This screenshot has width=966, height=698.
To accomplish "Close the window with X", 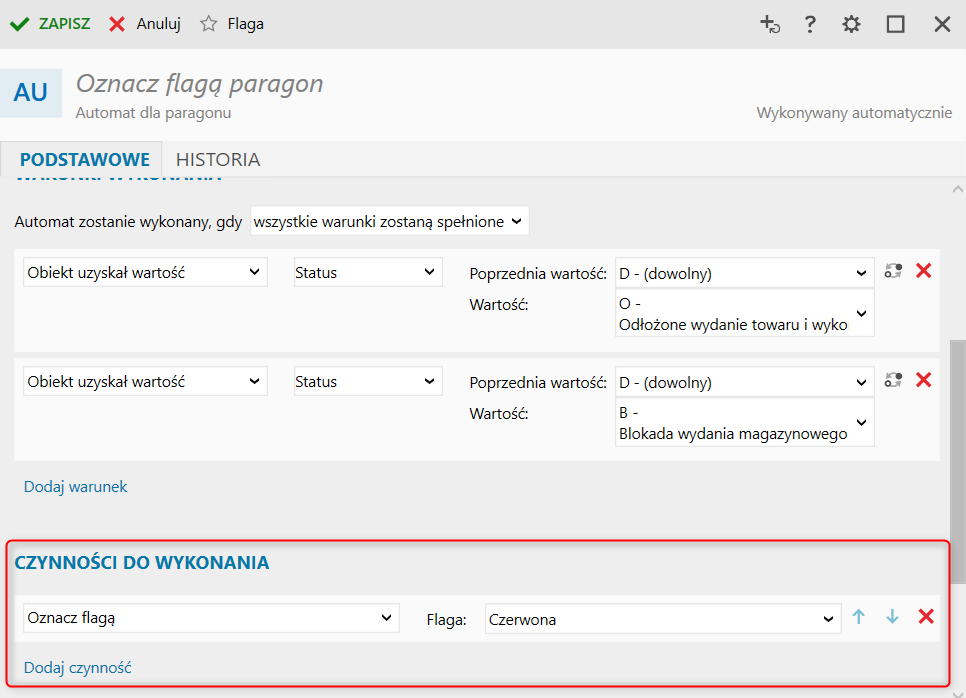I will click(x=942, y=25).
